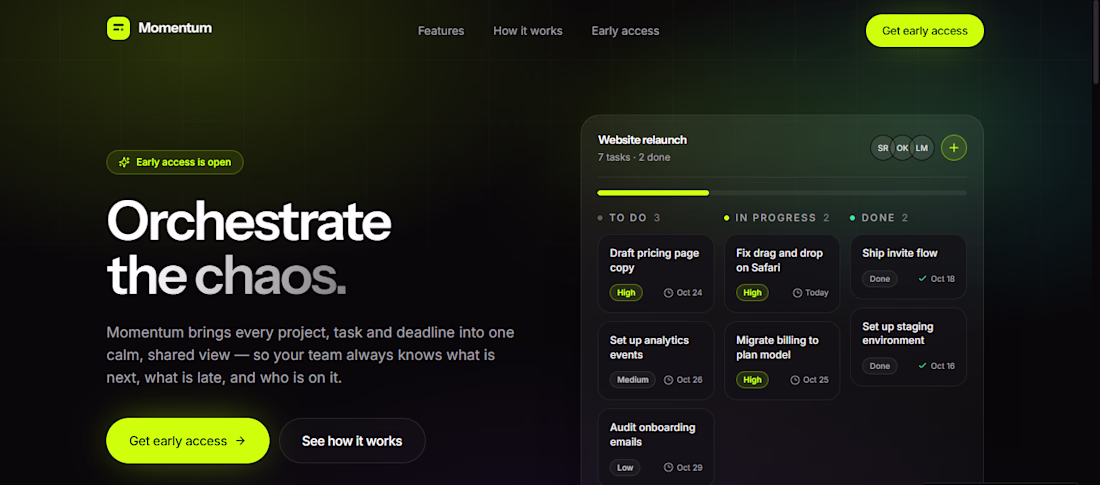The width and height of the screenshot is (1100, 485).
Task: Click Website relaunch project title
Action: [642, 140]
